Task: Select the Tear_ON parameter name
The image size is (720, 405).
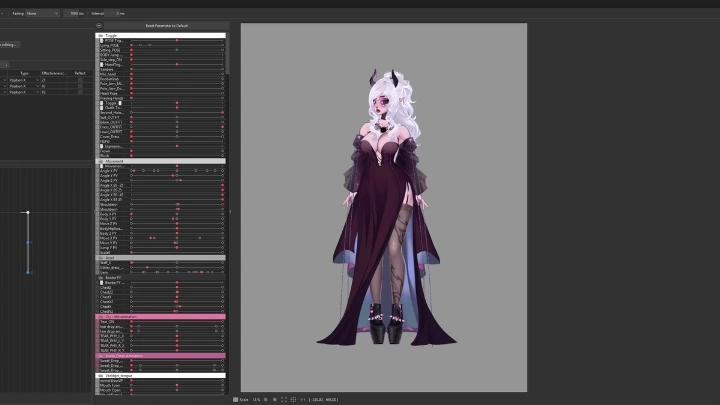Action: [107, 321]
